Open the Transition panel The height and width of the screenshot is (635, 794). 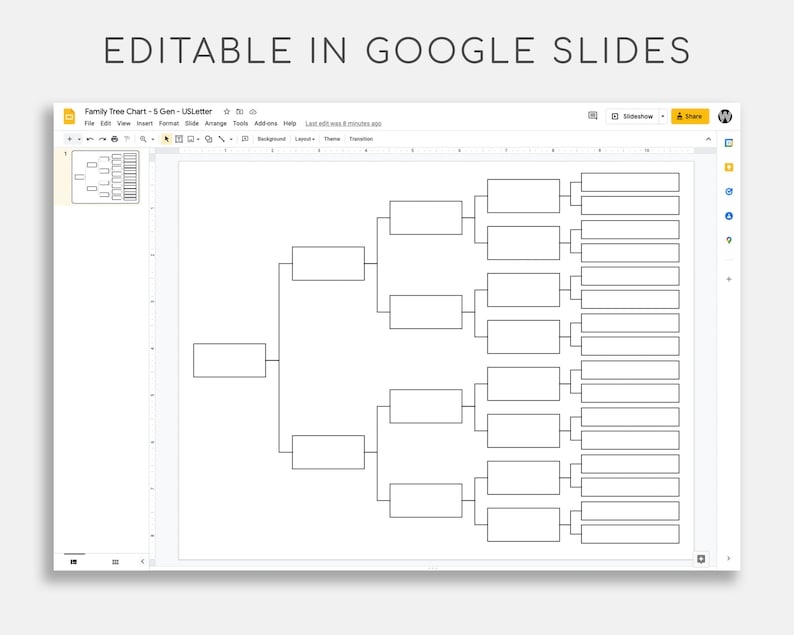[x=361, y=139]
